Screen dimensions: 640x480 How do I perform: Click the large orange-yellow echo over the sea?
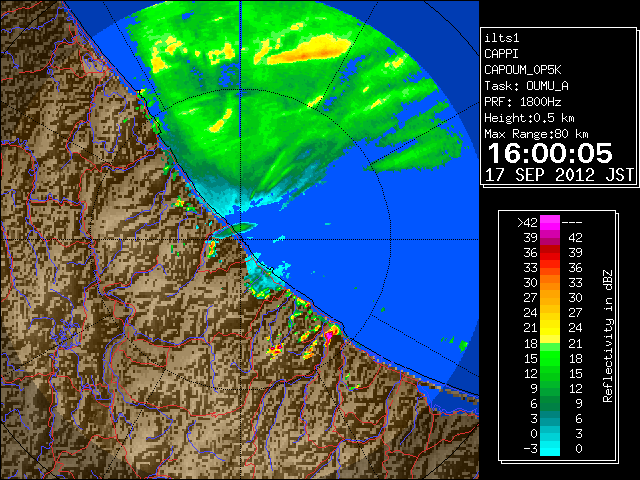pos(309,51)
